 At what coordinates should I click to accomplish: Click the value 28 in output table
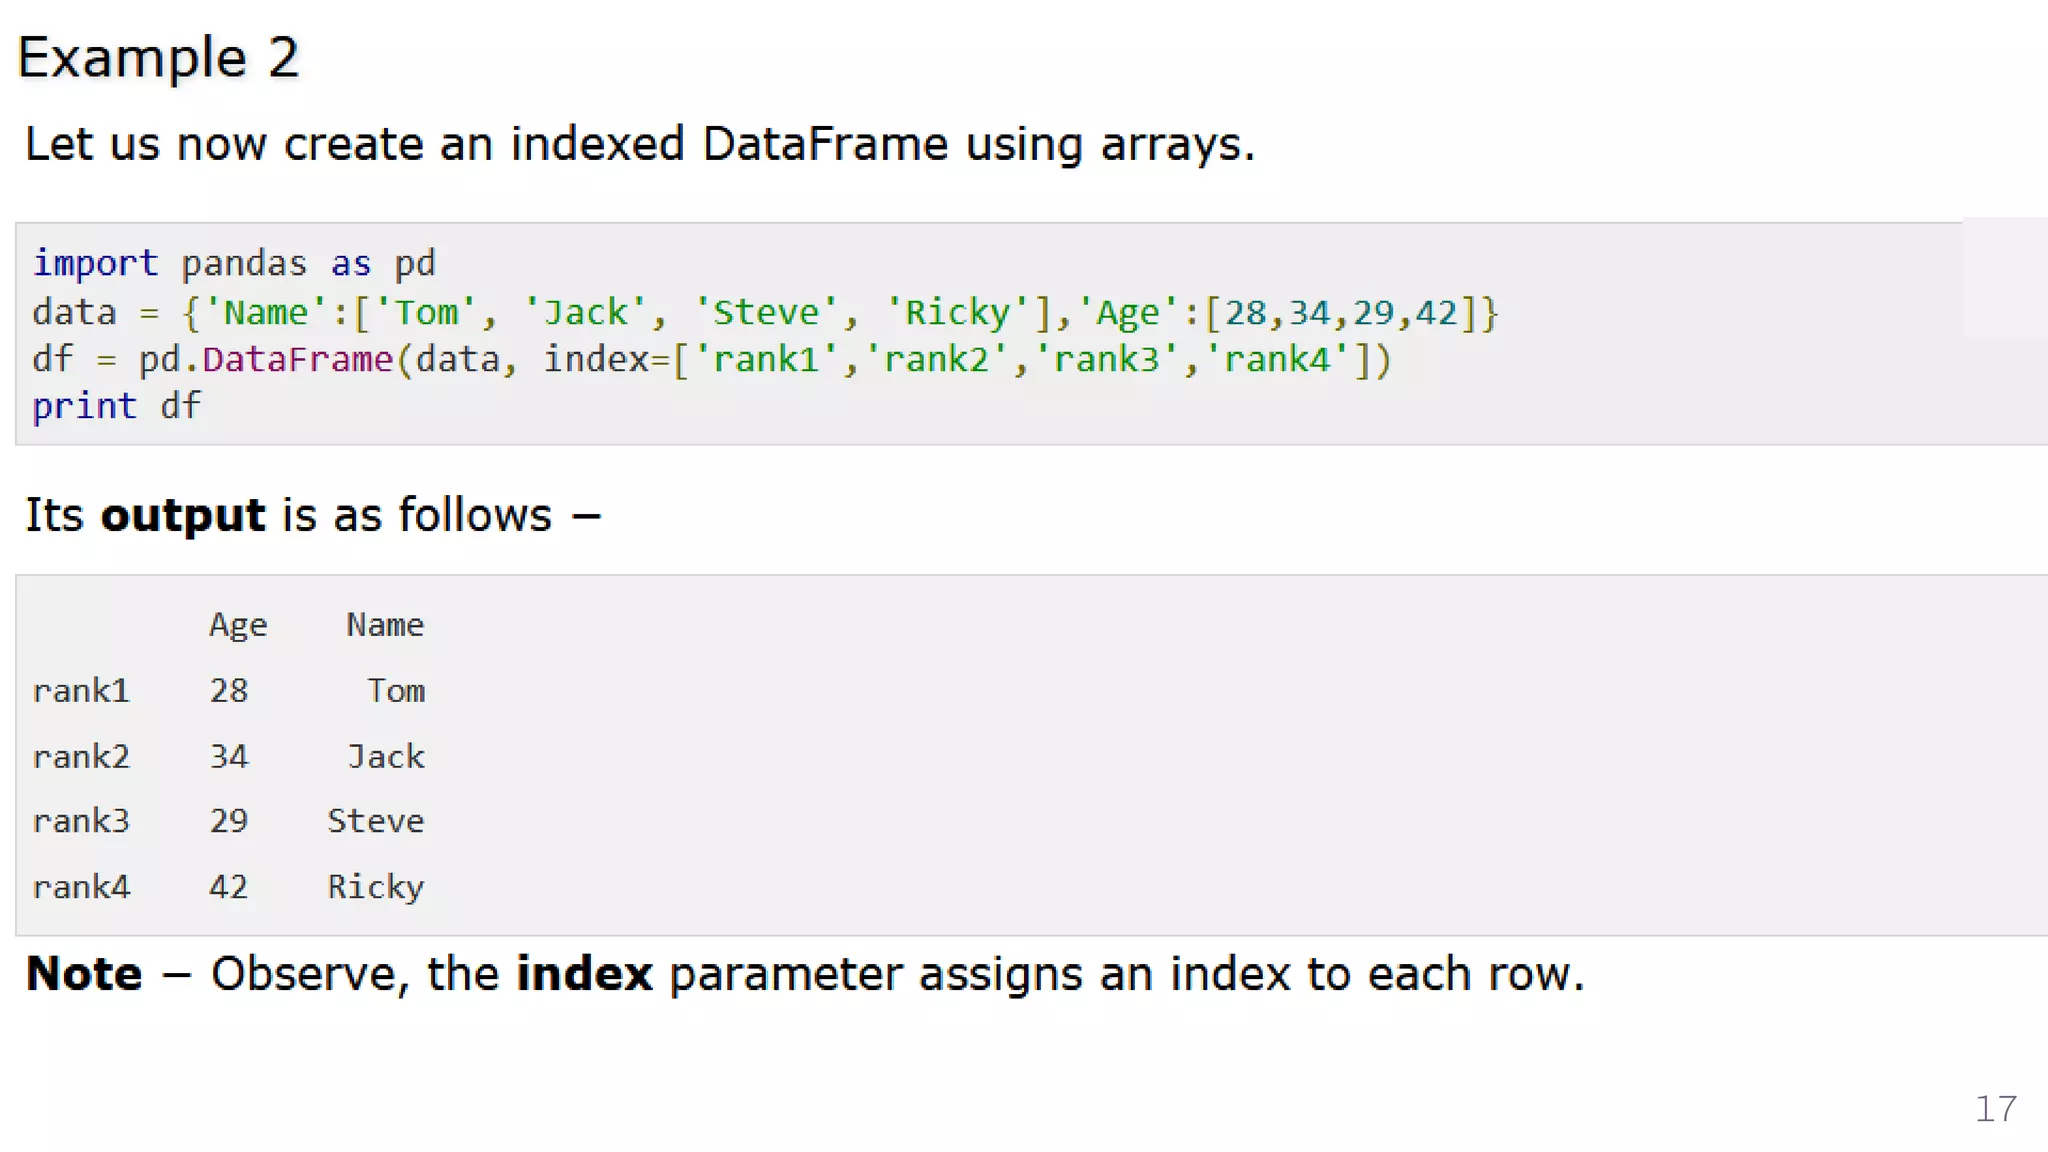229,691
